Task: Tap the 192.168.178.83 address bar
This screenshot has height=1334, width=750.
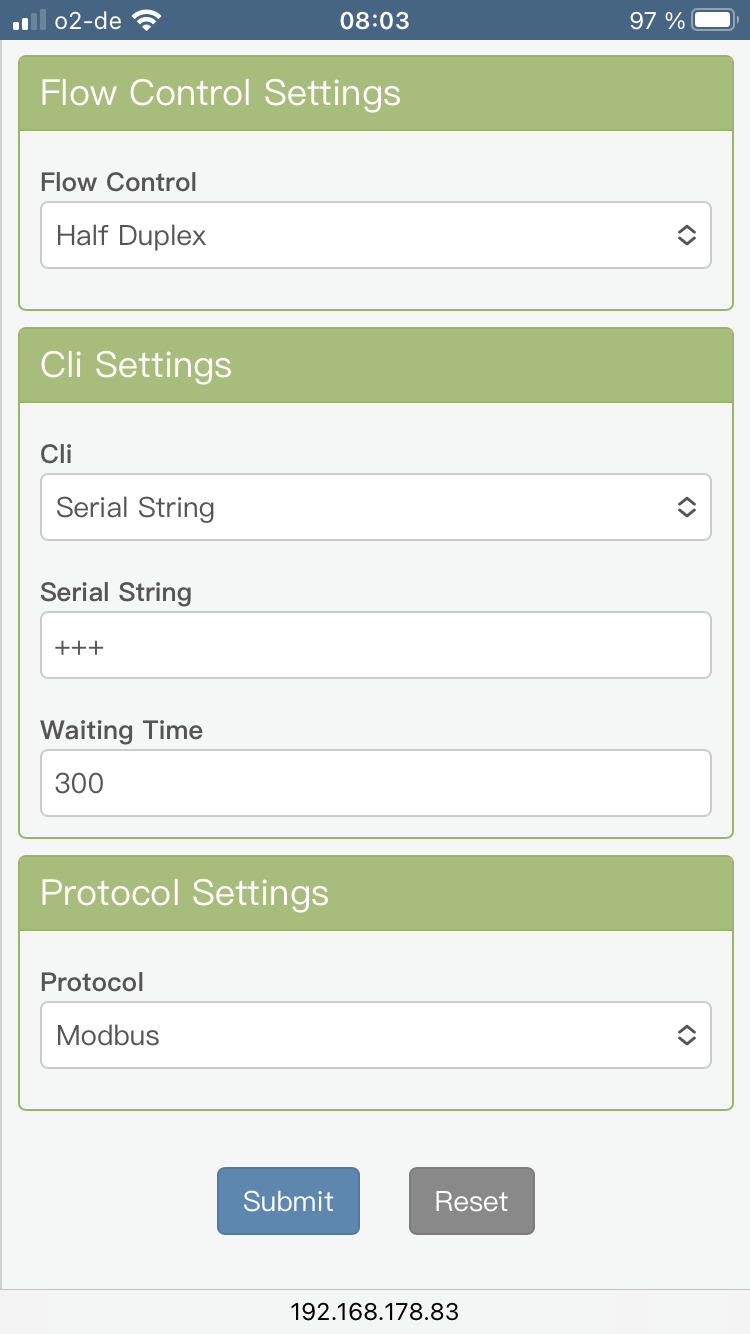Action: tap(375, 1311)
